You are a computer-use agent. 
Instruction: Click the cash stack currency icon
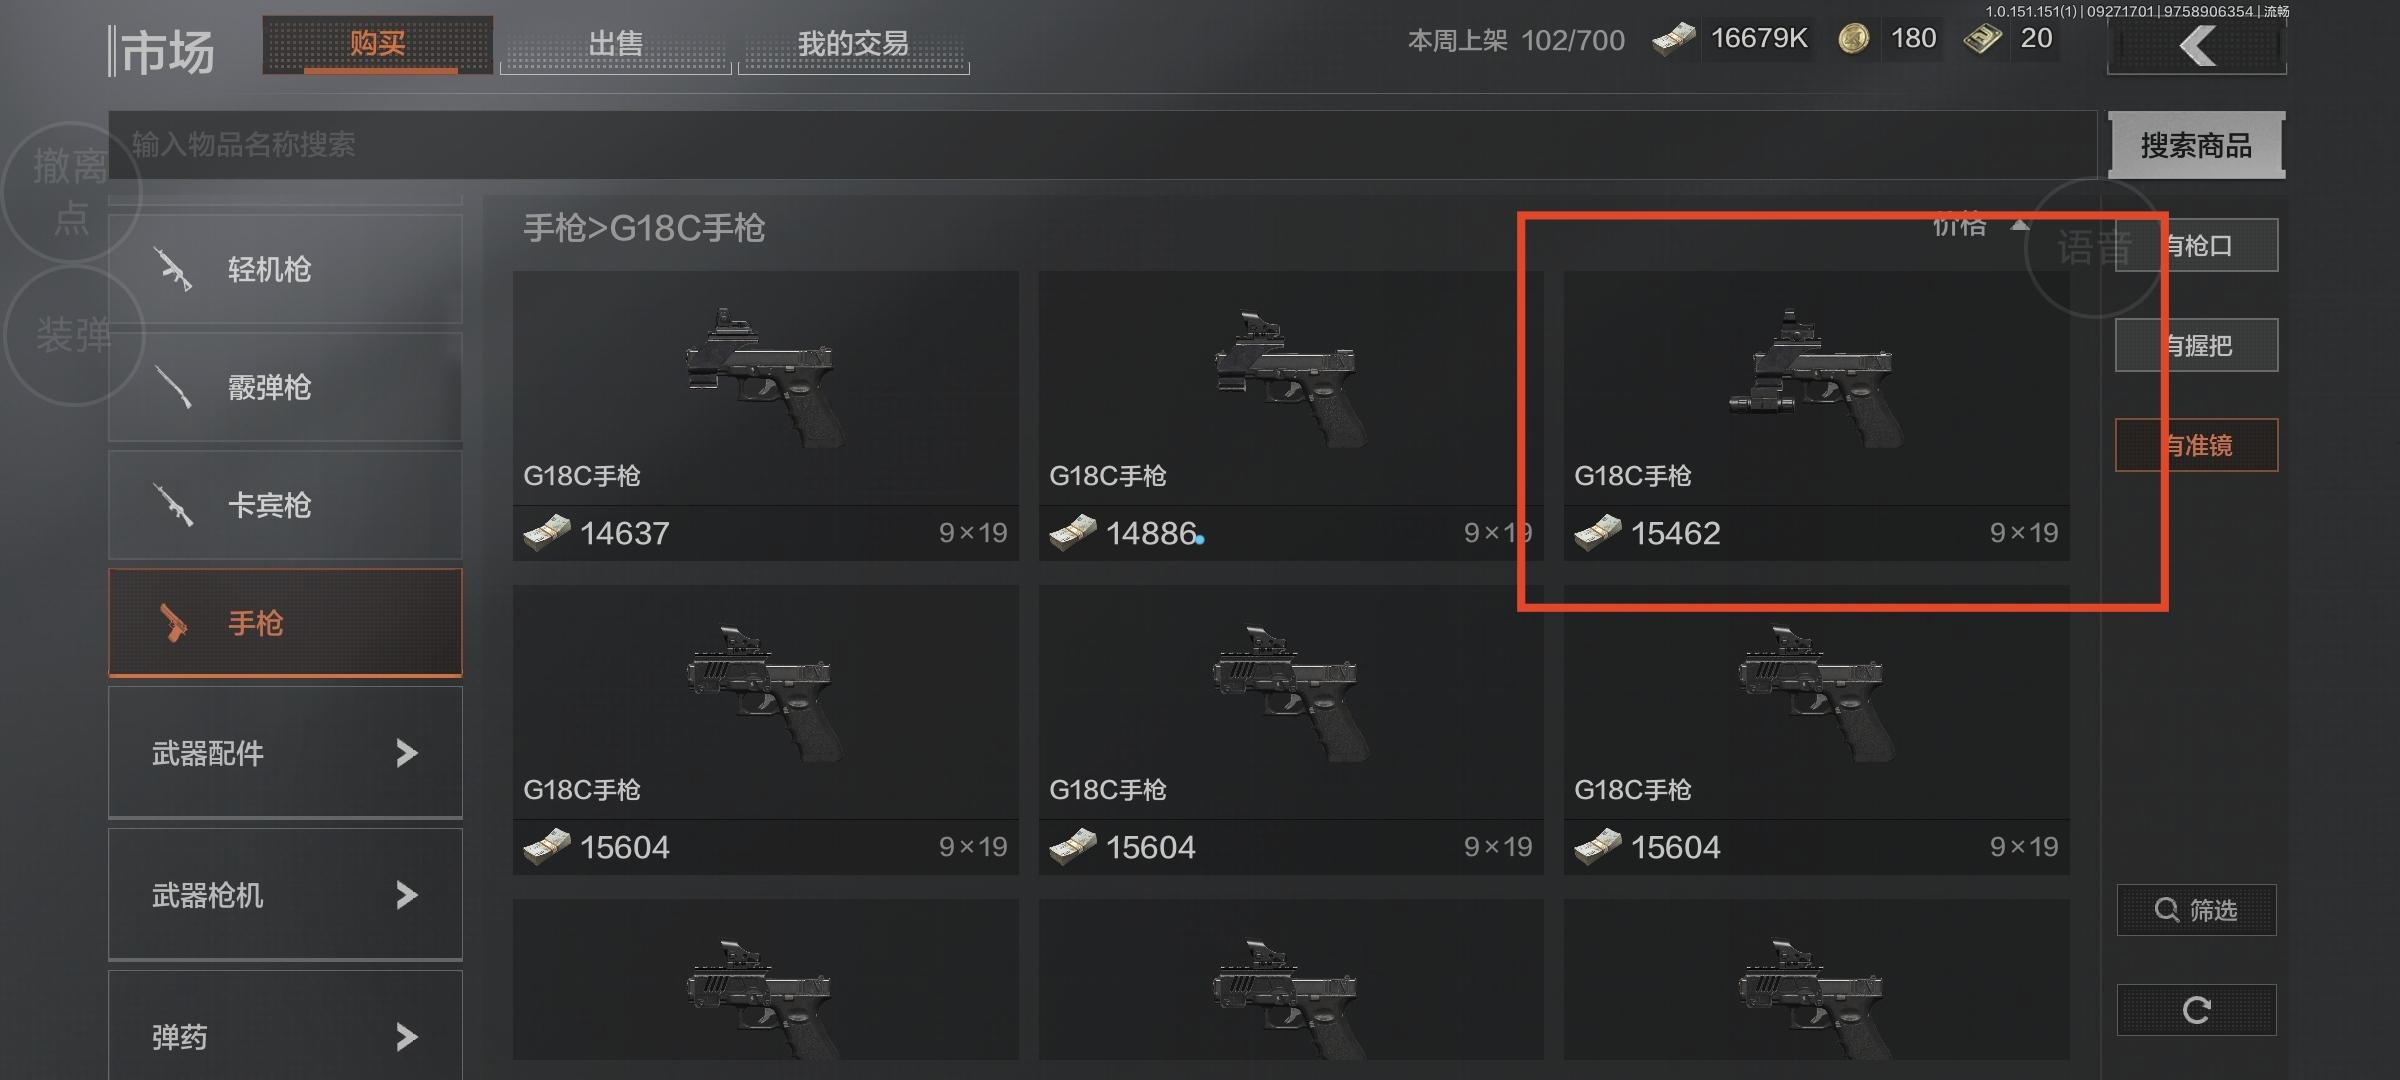point(1673,39)
